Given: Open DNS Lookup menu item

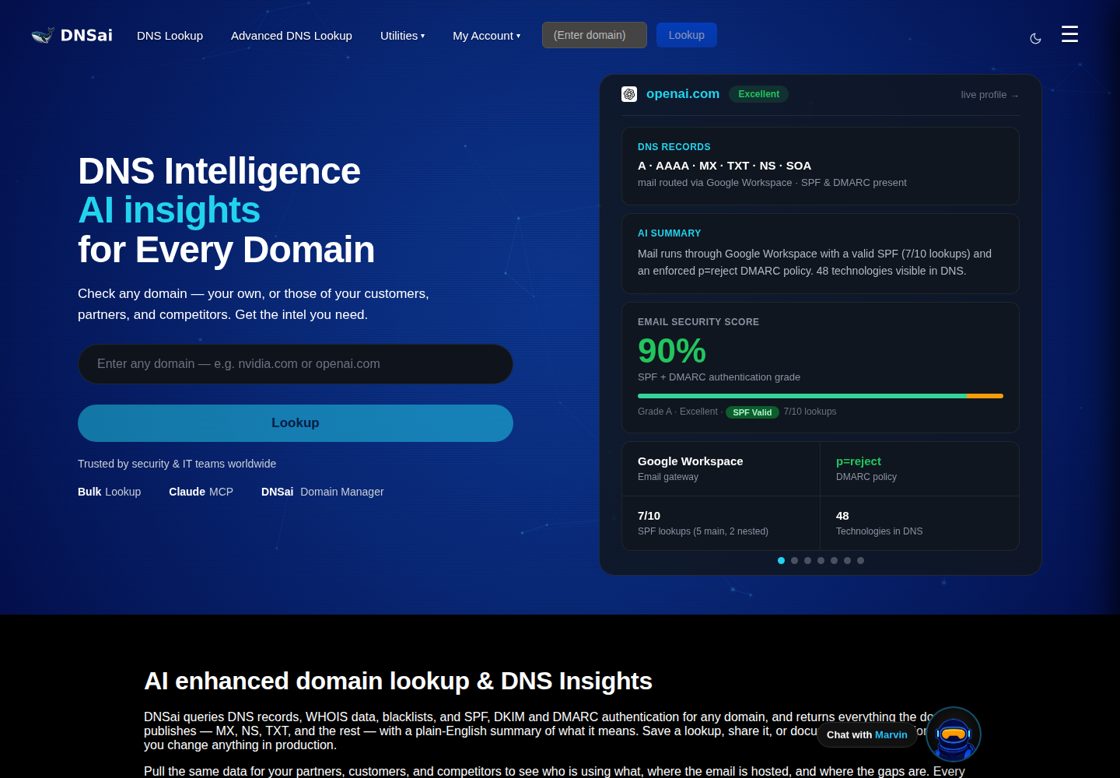Looking at the screenshot, I should 170,36.
